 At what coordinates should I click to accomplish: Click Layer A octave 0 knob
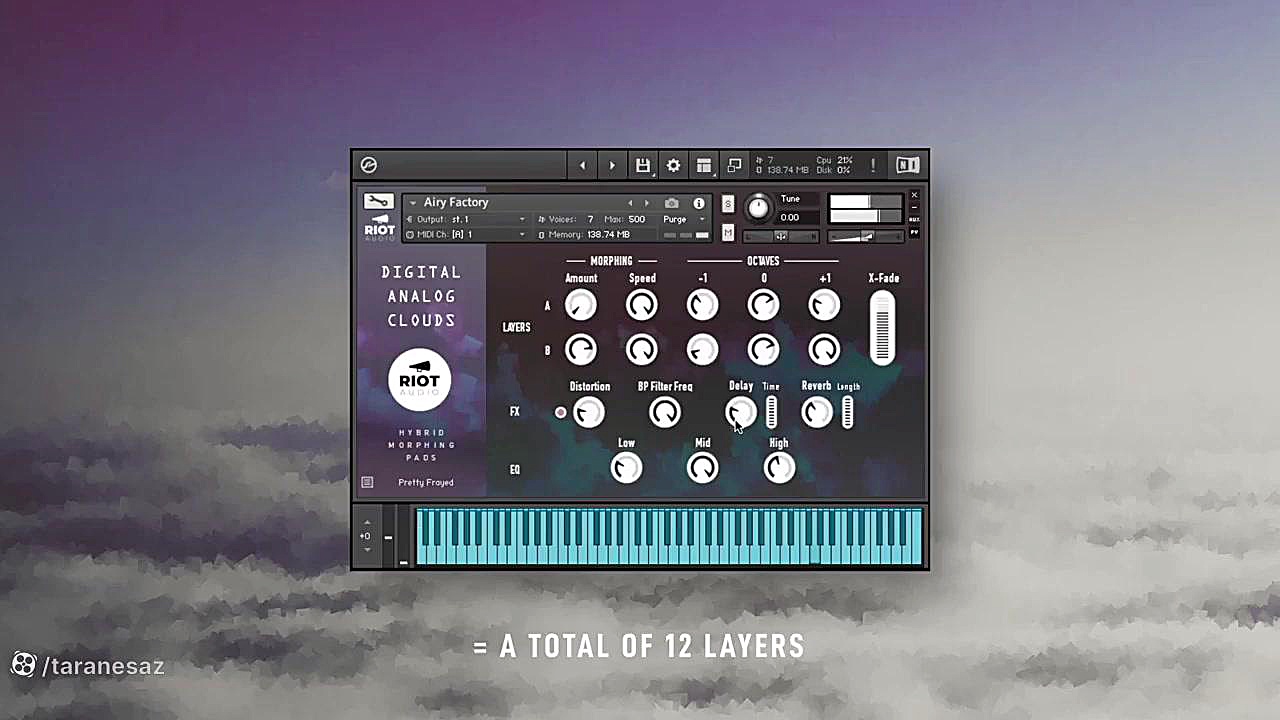click(763, 305)
